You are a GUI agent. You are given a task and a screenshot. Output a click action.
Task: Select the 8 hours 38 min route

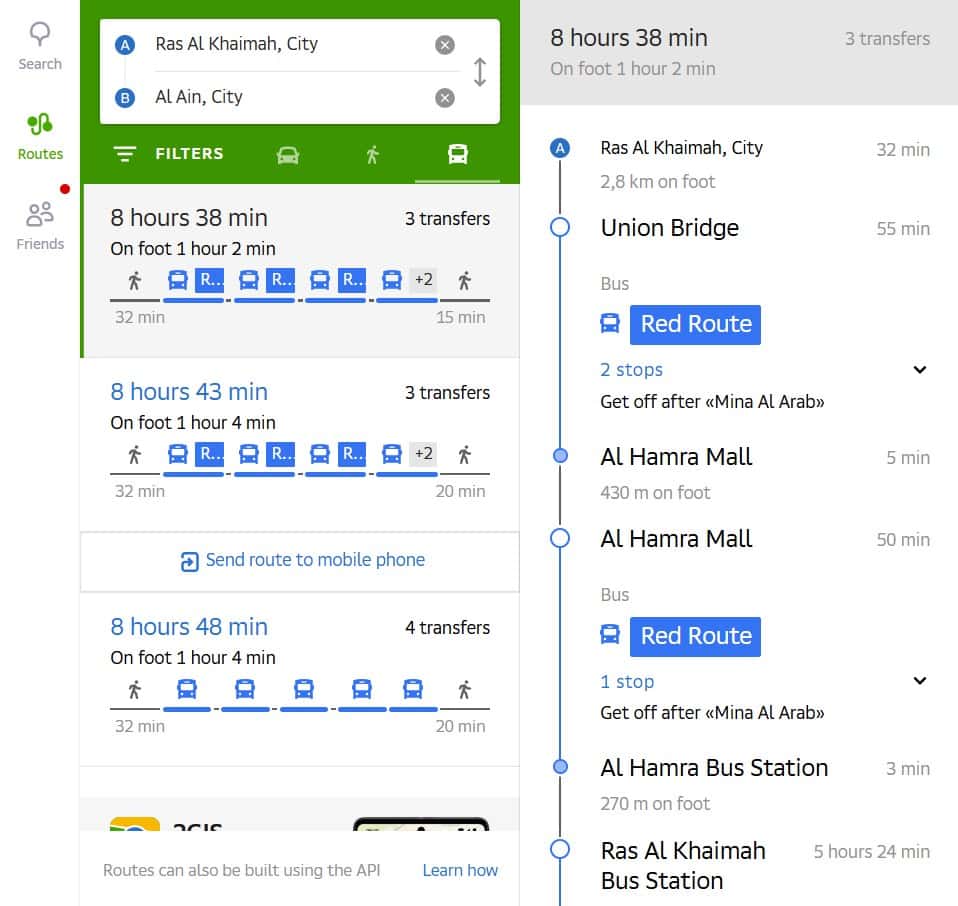click(x=300, y=270)
